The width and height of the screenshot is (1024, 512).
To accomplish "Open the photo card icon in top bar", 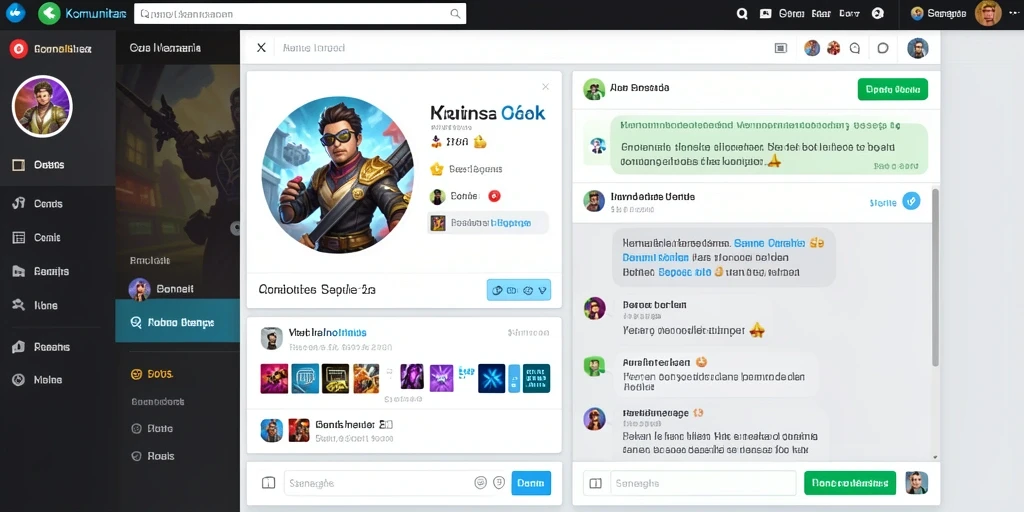I will coord(766,13).
